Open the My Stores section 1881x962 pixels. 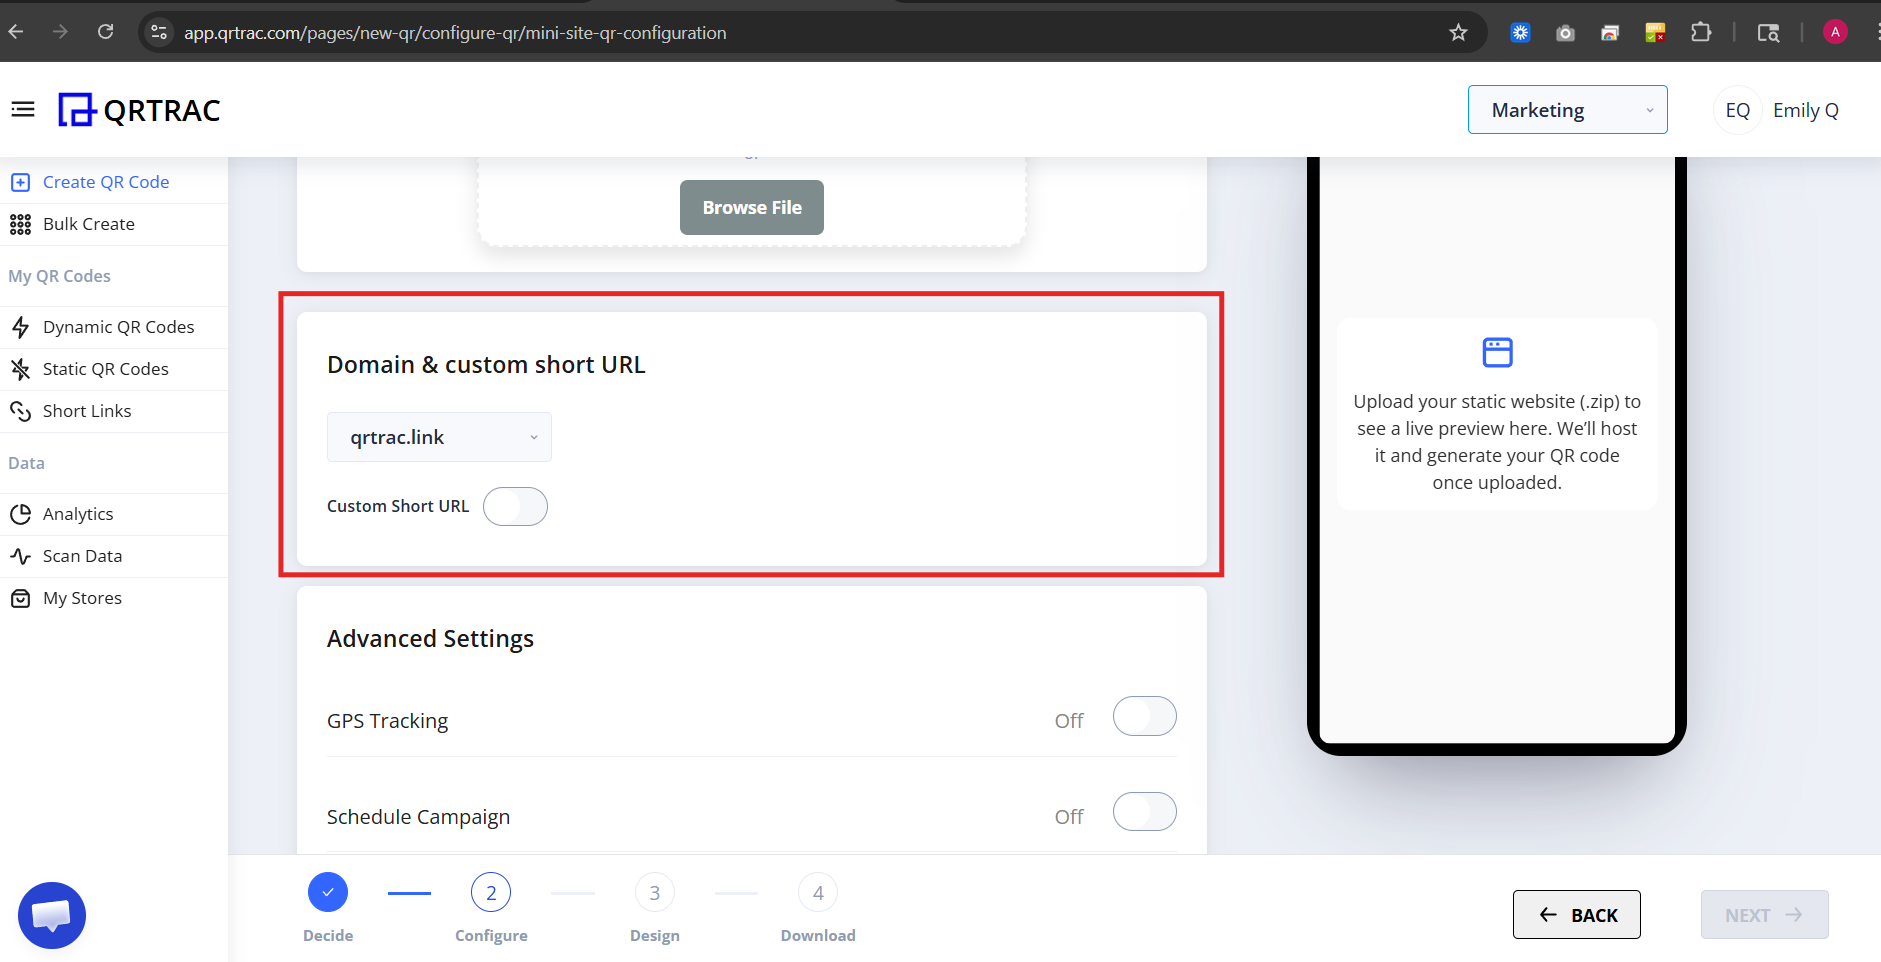point(20,597)
